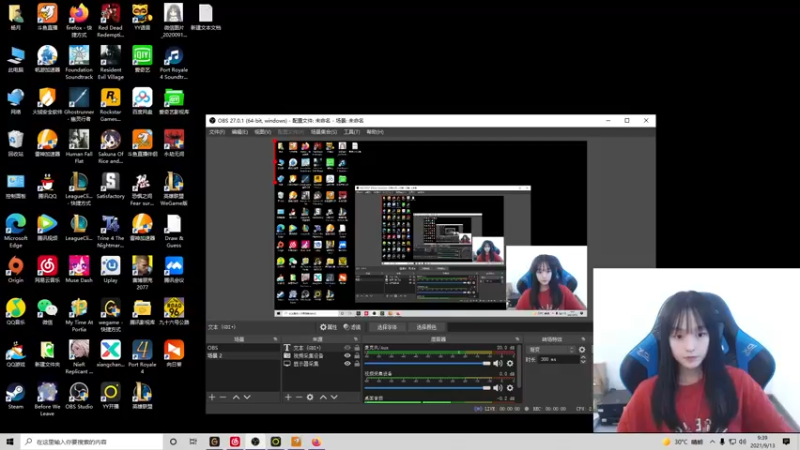The image size is (800, 450).
Task: Open Red Dead Redemption shortcut
Action: 110,20
